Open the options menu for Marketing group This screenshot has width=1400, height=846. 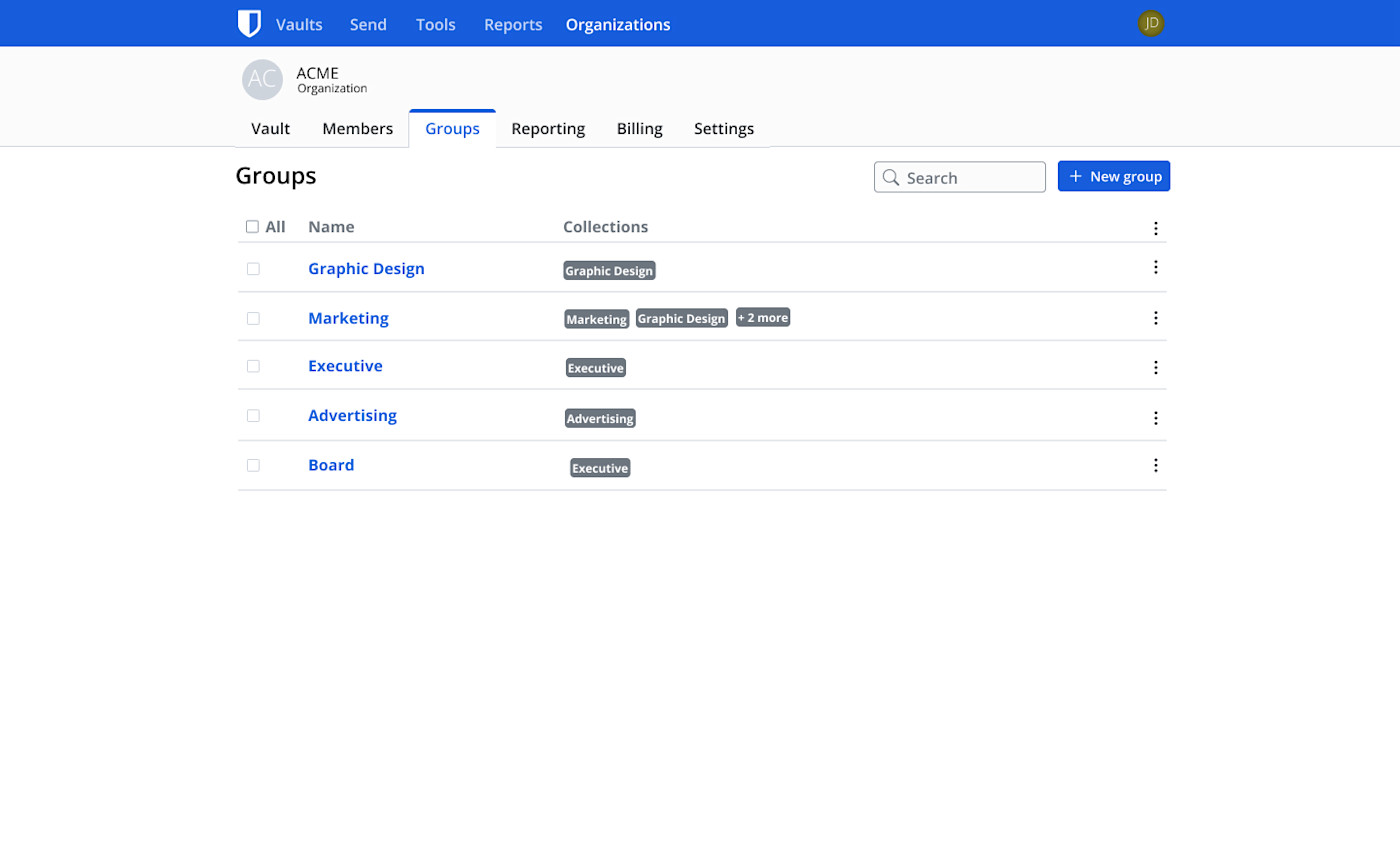[x=1156, y=317]
